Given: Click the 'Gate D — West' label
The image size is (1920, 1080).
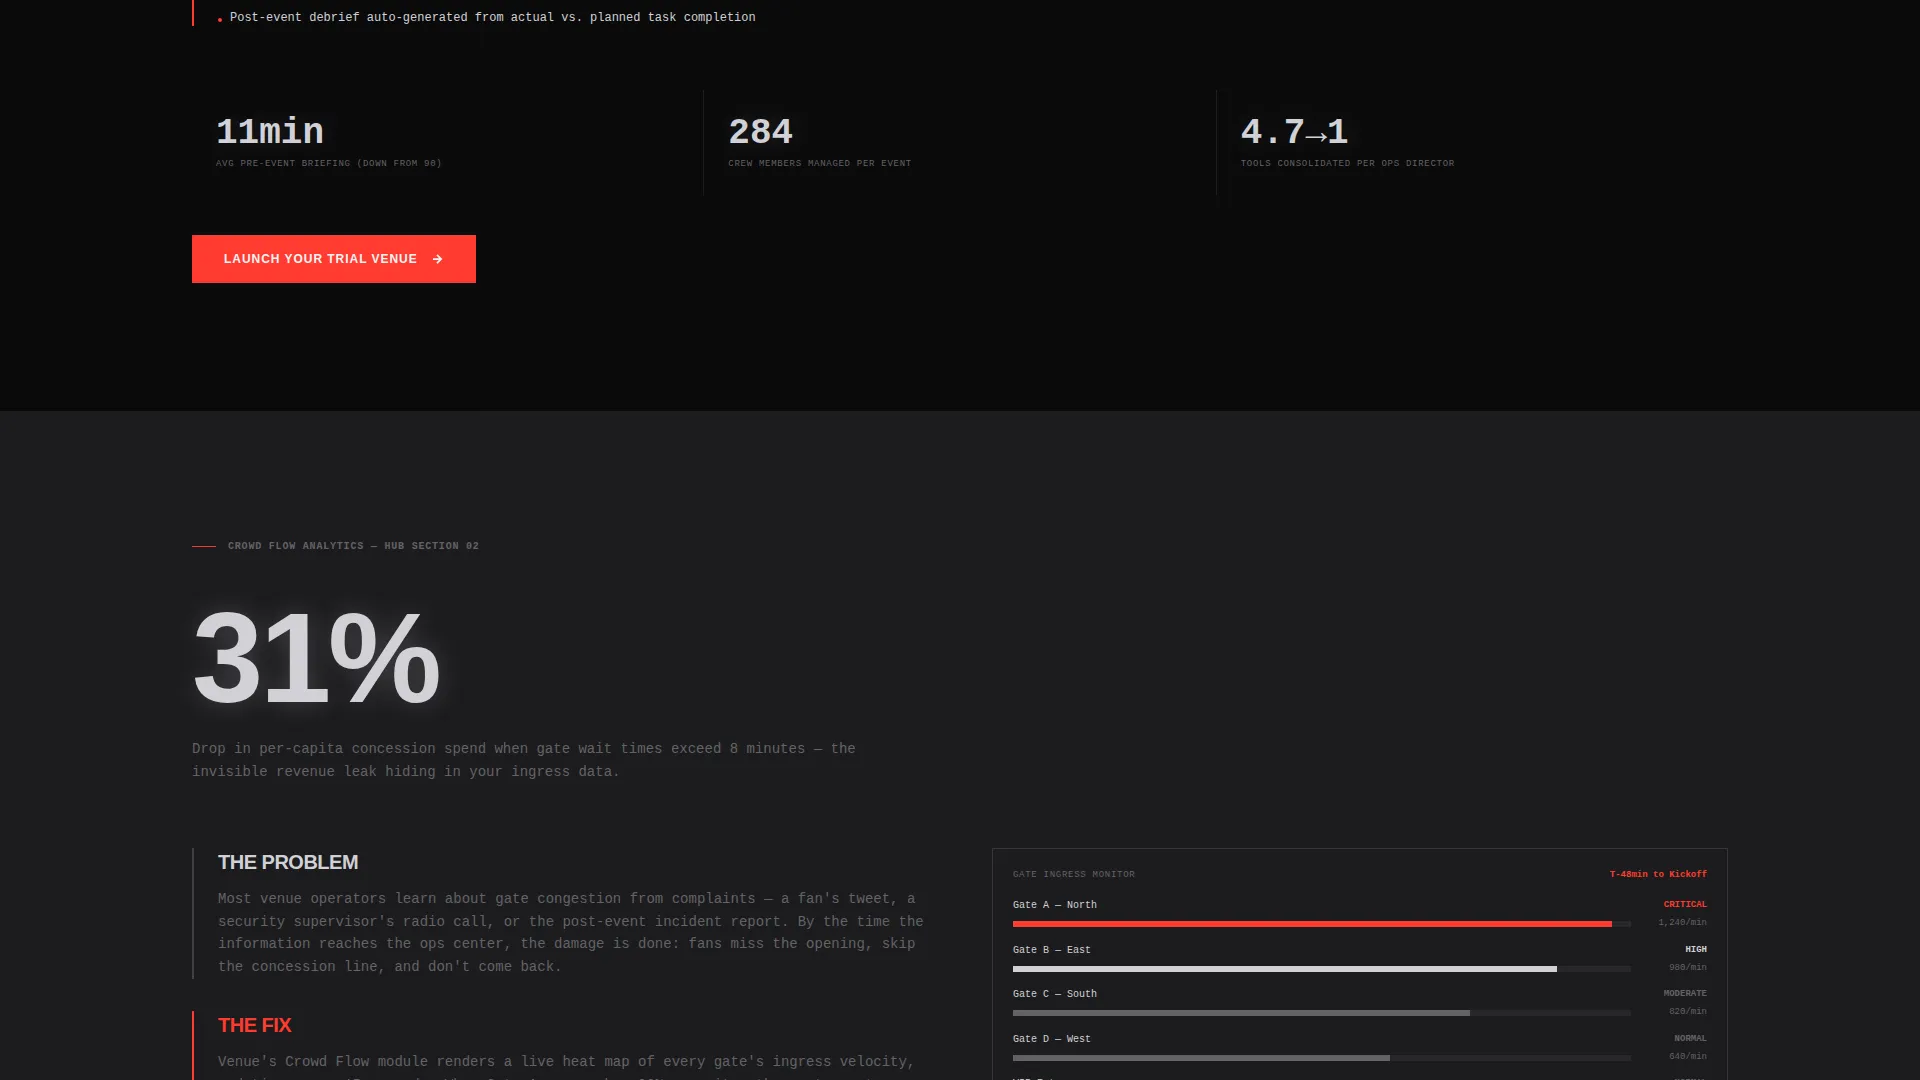Looking at the screenshot, I should click(1052, 1039).
